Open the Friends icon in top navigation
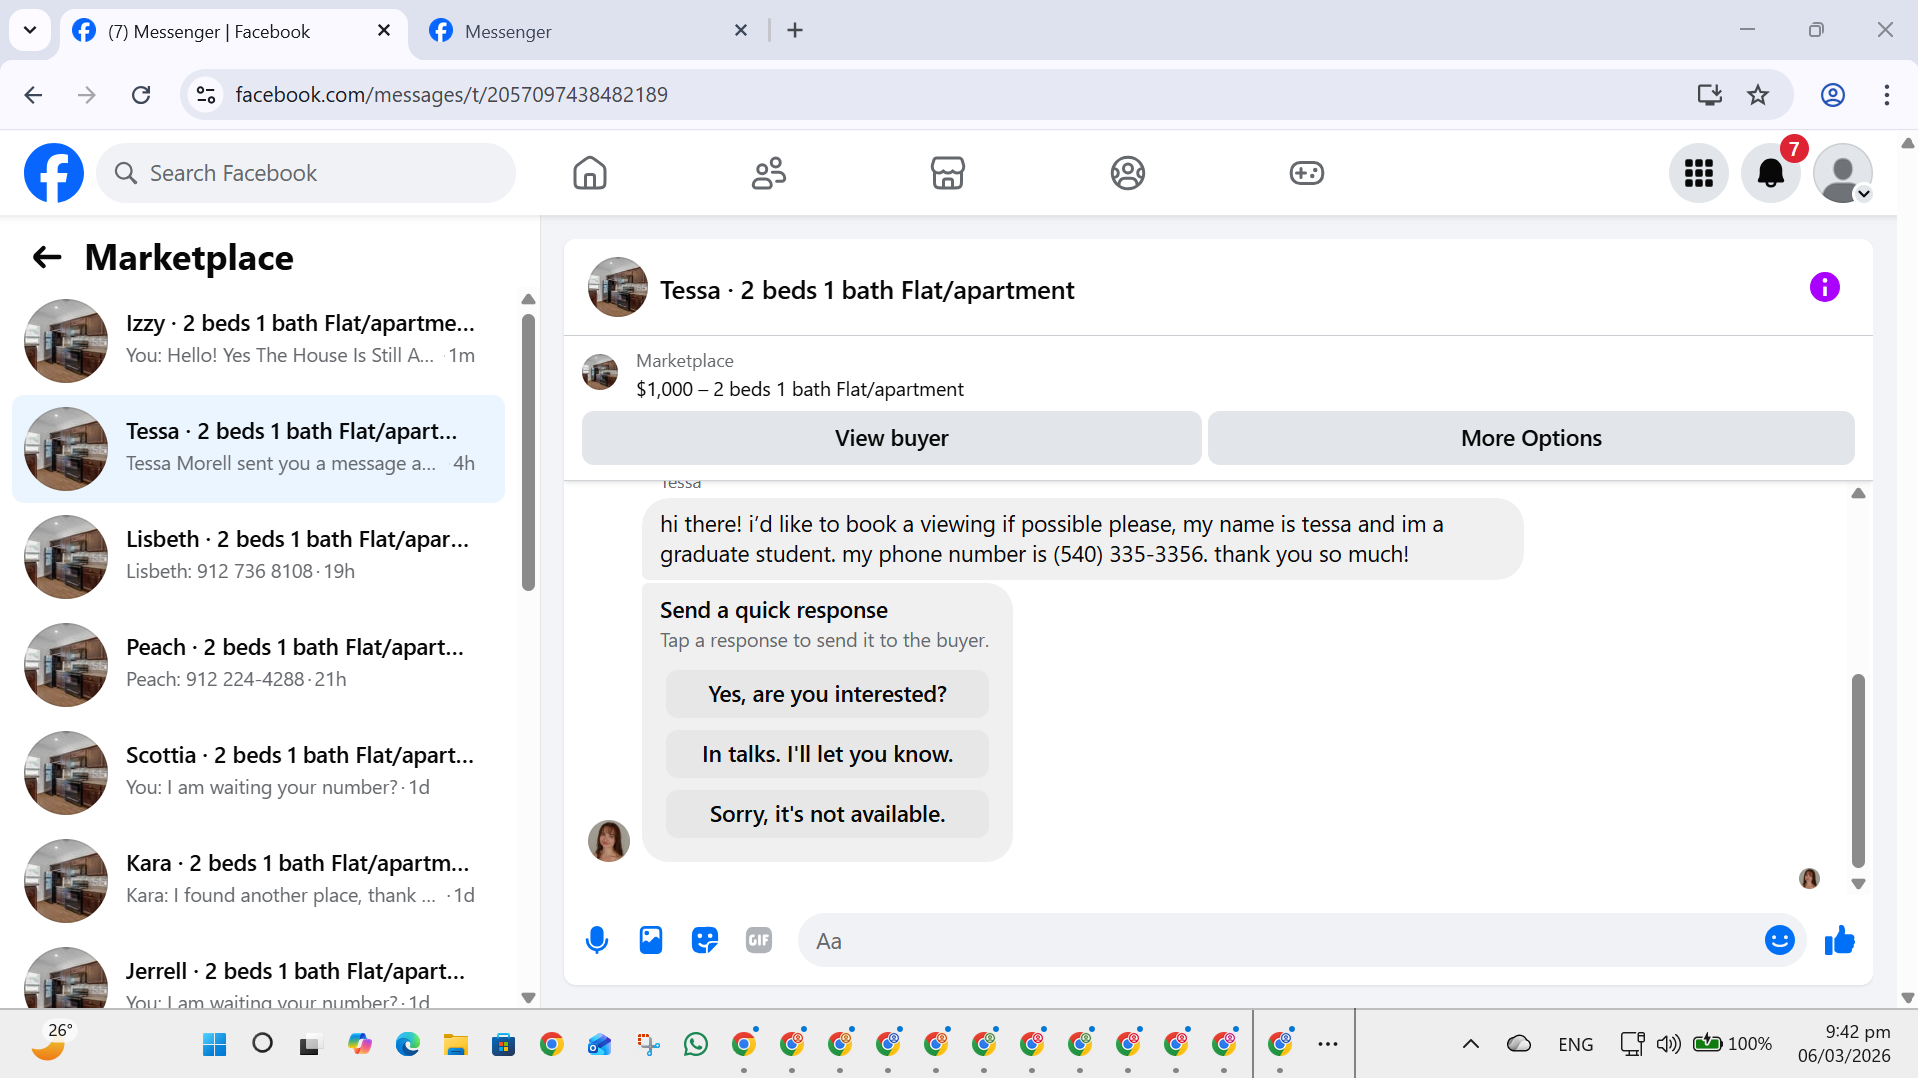 pyautogui.click(x=768, y=173)
